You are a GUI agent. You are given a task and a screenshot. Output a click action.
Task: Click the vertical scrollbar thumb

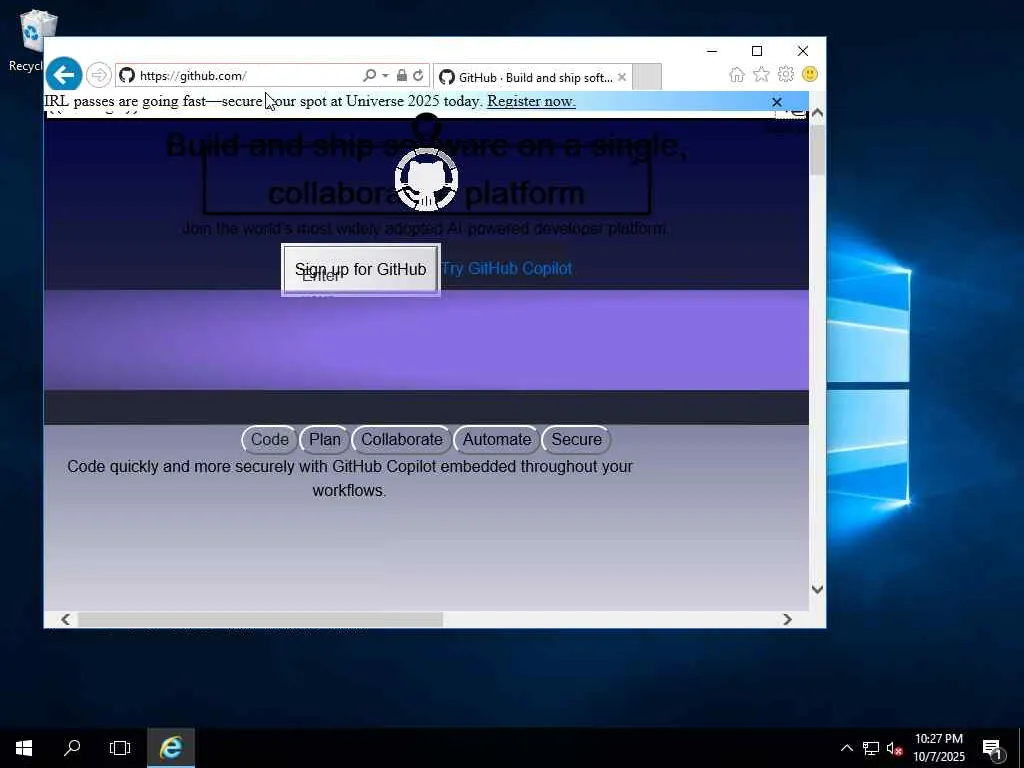pos(817,150)
